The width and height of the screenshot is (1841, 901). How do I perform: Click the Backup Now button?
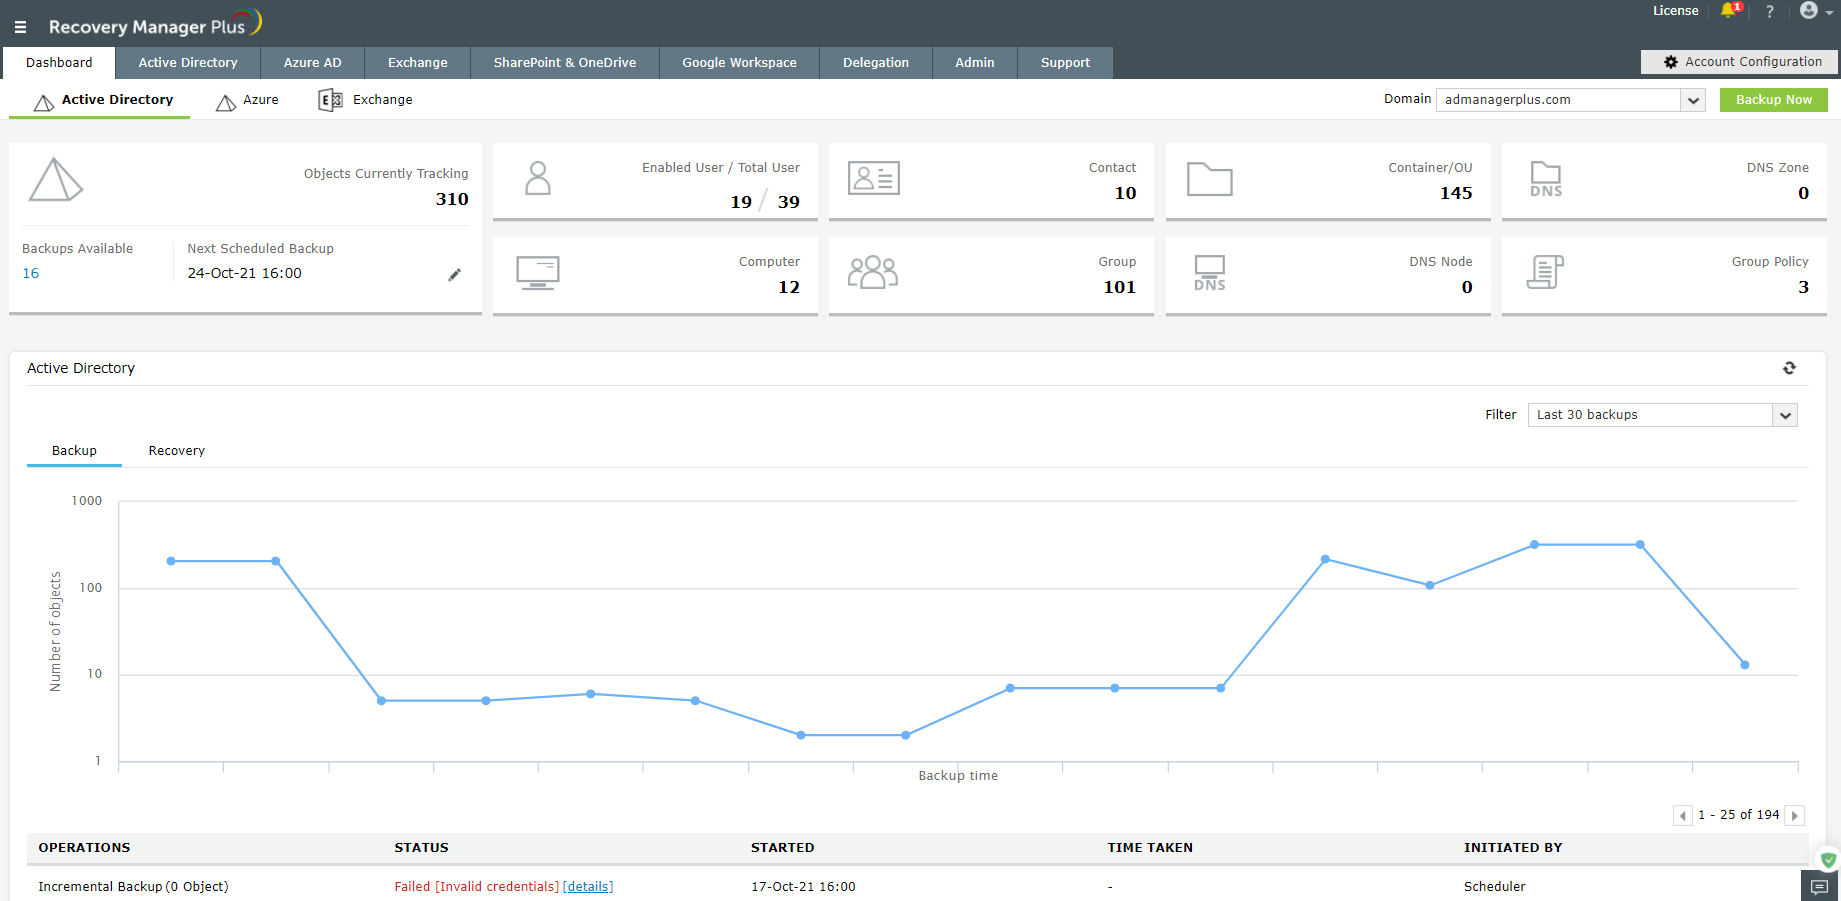pos(1773,99)
